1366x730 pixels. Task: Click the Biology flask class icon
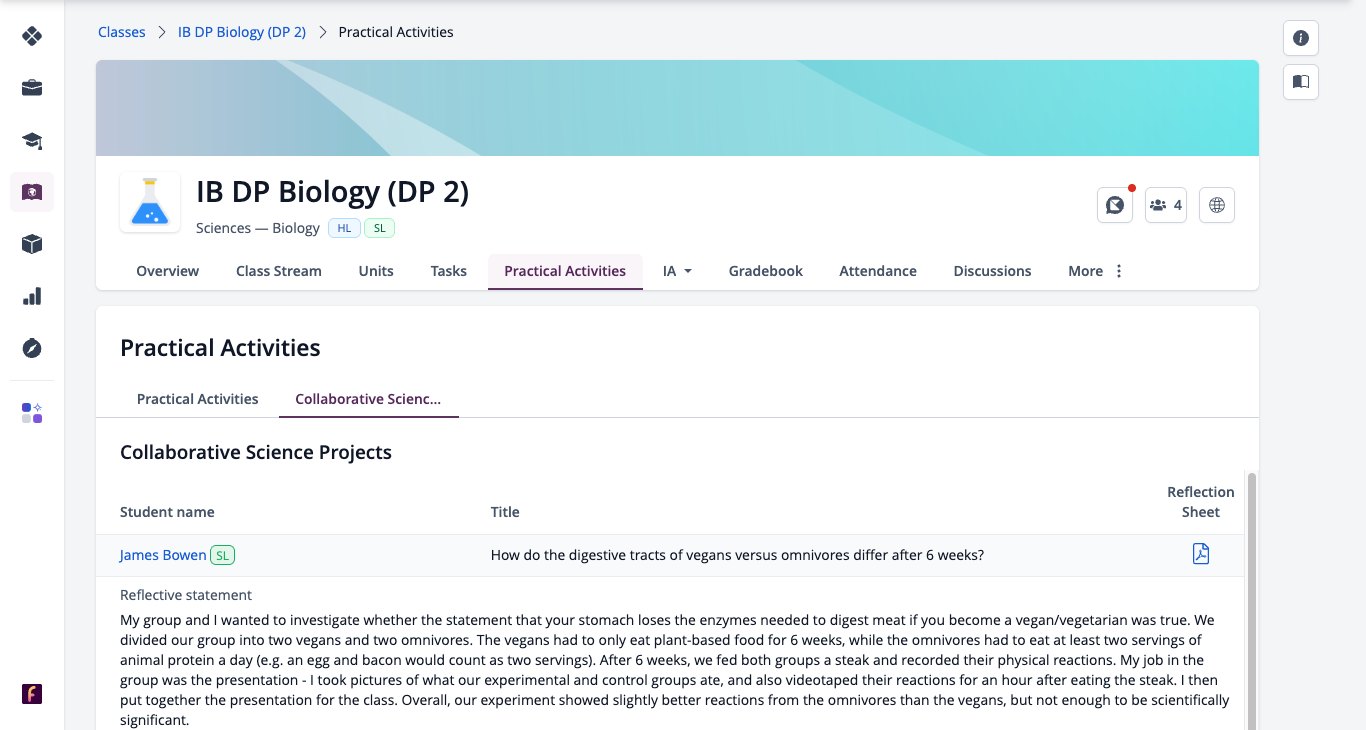(150, 202)
